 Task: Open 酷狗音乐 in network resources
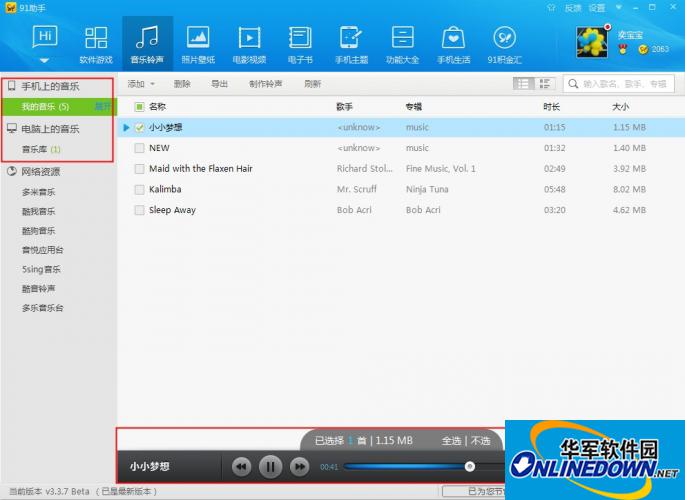(39, 230)
